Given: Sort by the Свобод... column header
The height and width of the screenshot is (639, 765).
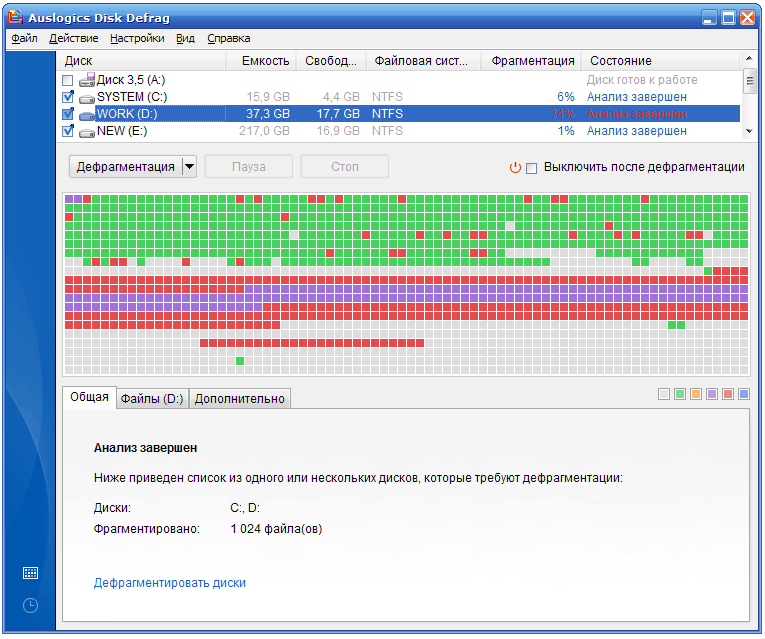Looking at the screenshot, I should 331,61.
